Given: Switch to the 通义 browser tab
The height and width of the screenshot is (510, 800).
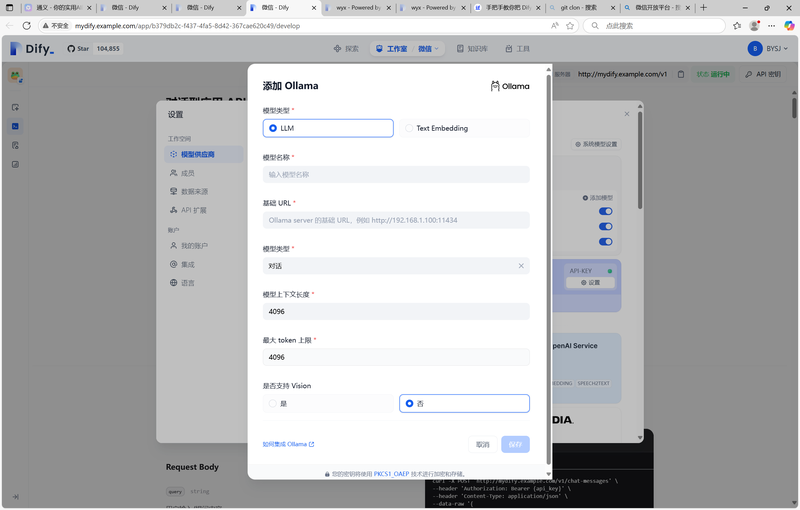Looking at the screenshot, I should click(59, 8).
